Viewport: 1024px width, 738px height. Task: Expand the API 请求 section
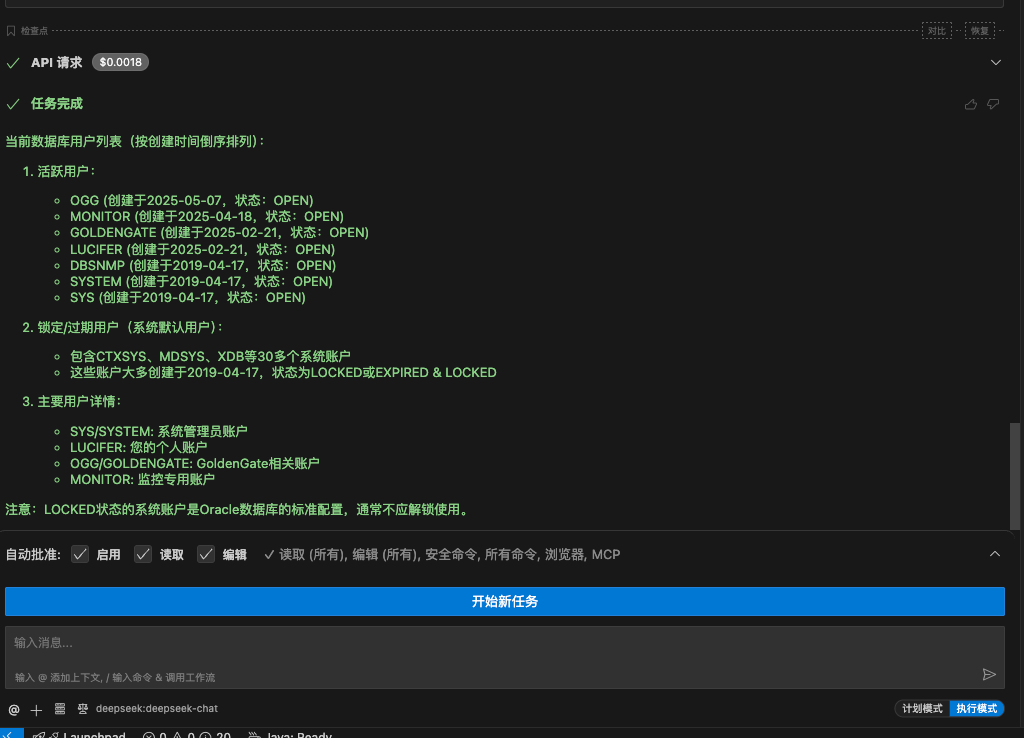(x=995, y=62)
